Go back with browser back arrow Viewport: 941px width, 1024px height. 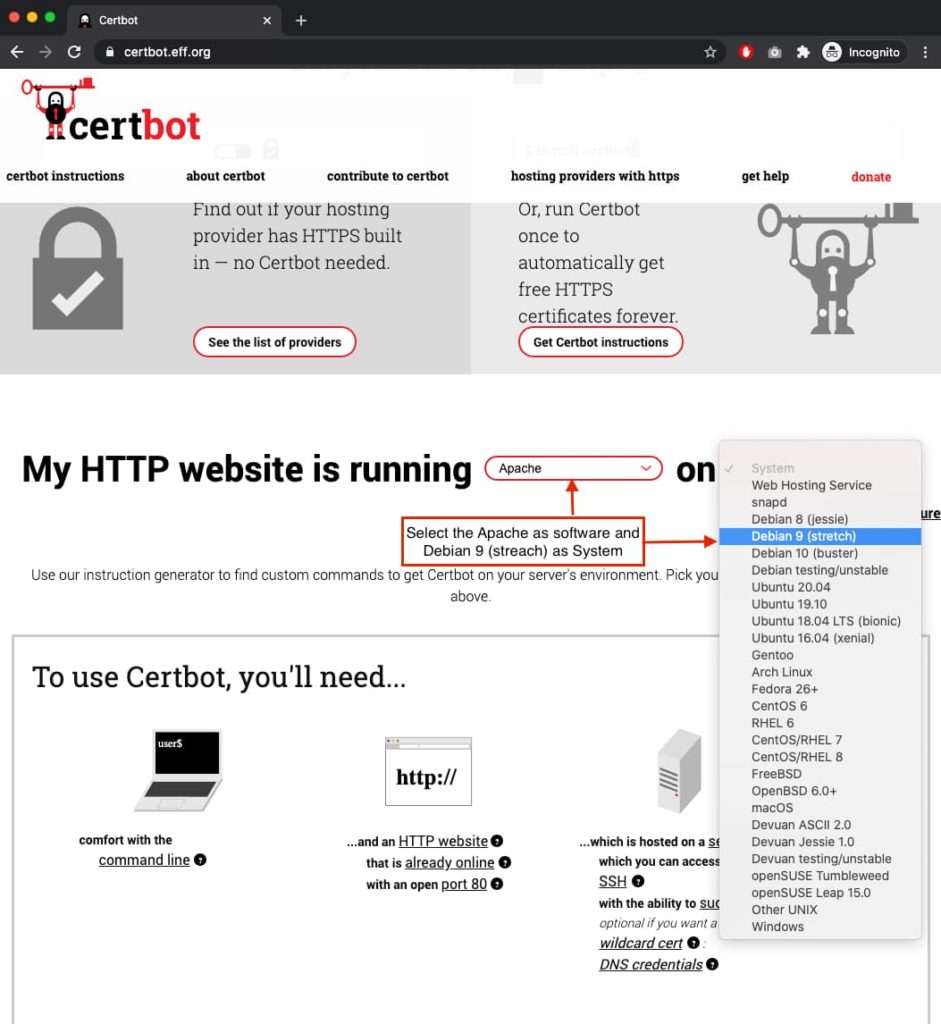pyautogui.click(x=17, y=52)
